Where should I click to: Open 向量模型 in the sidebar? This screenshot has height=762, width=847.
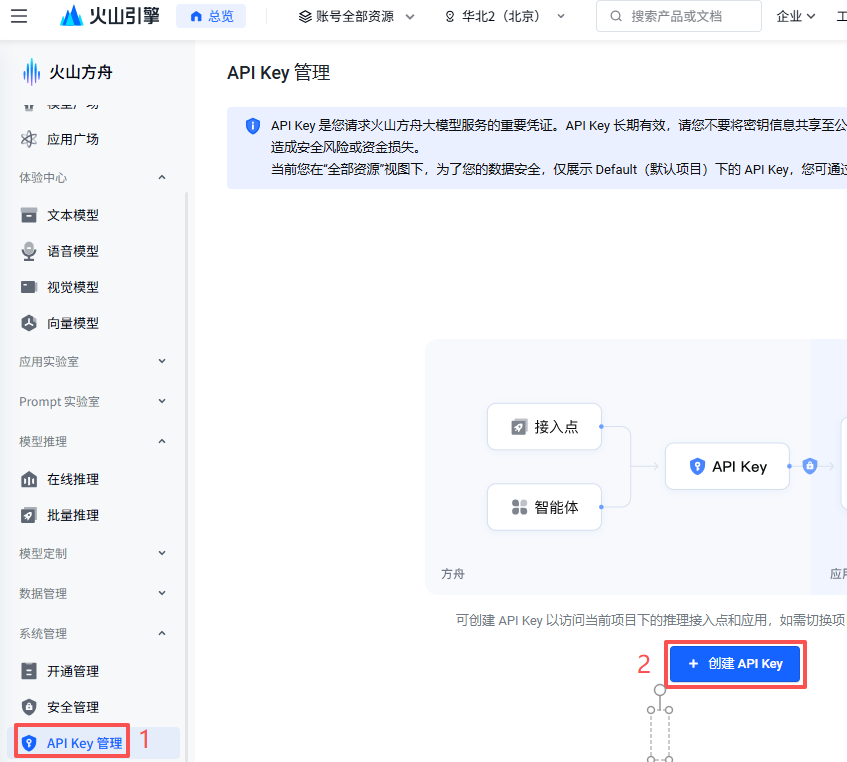(72, 323)
